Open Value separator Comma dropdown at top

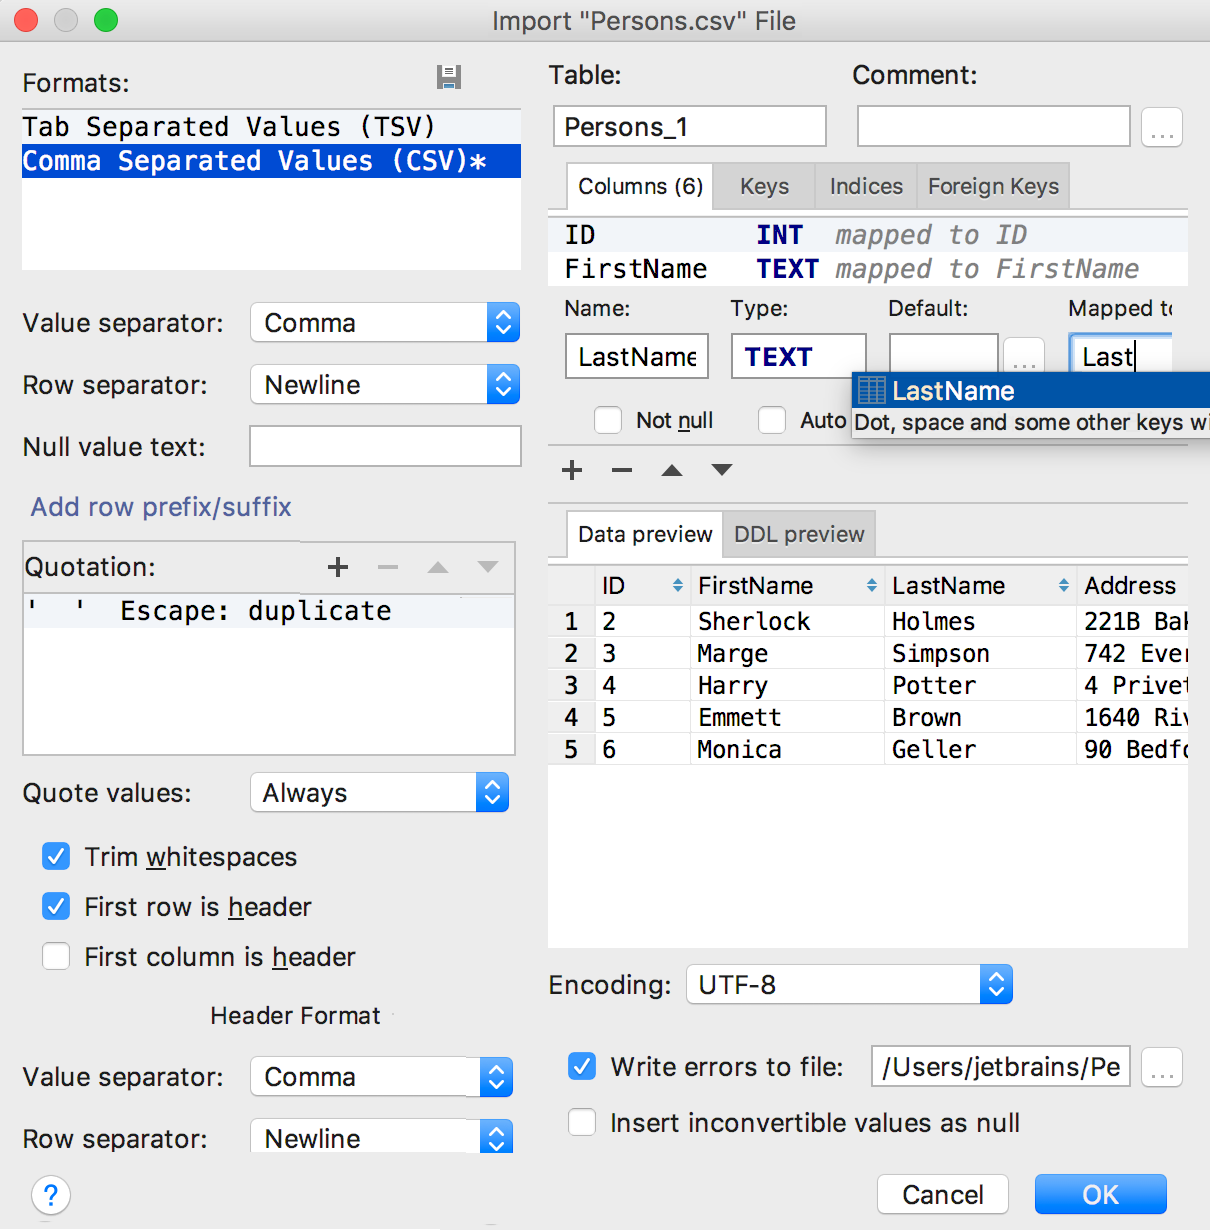(x=385, y=323)
